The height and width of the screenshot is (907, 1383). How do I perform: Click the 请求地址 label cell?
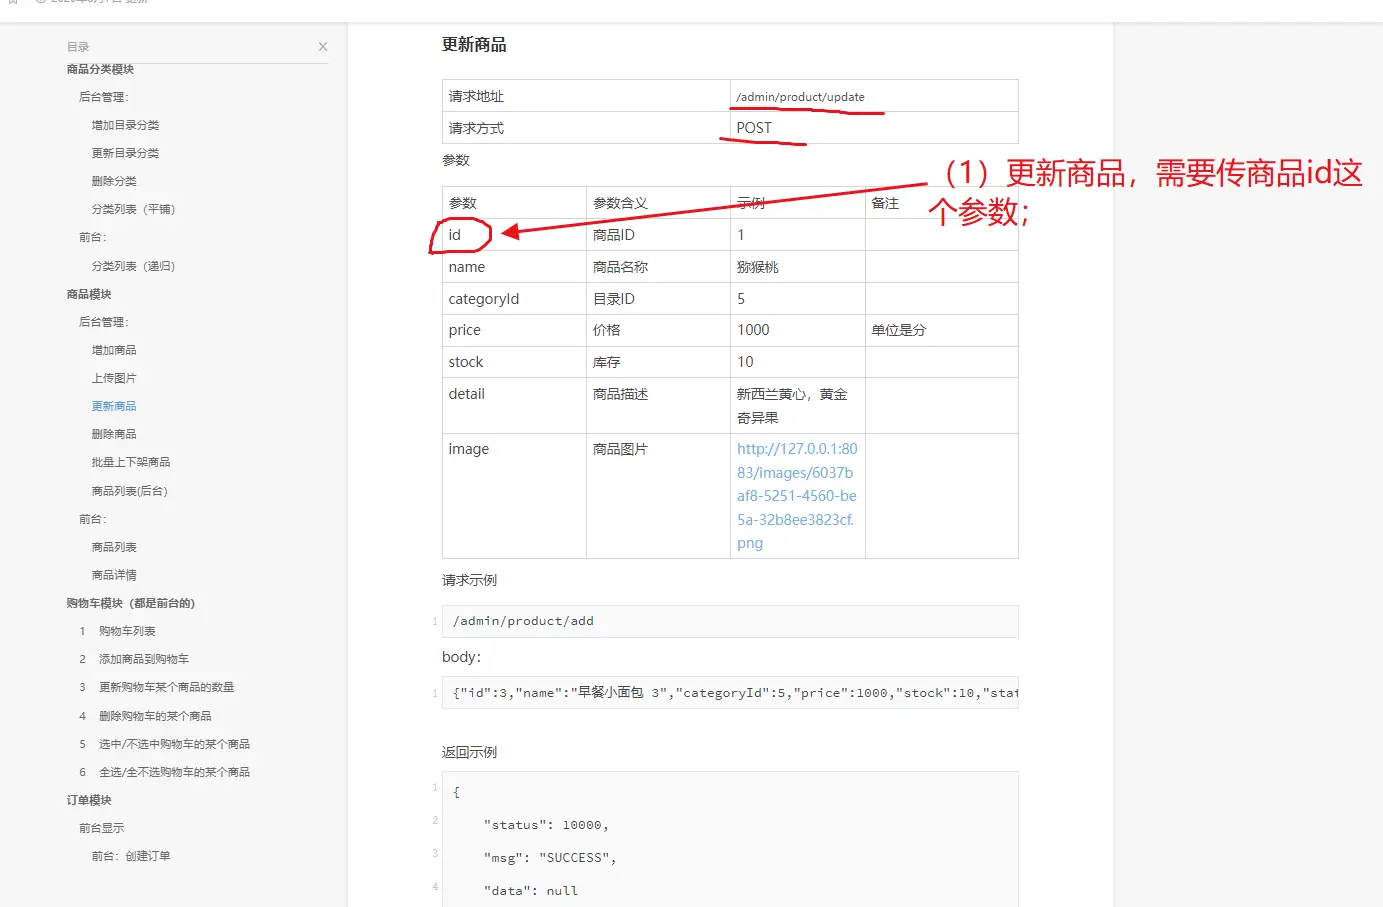tap(586, 96)
